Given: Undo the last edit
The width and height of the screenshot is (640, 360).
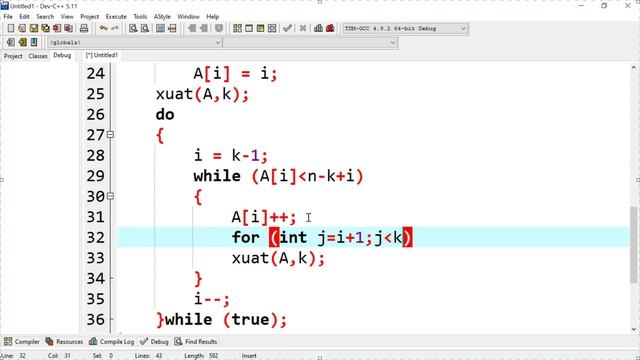Looking at the screenshot, I should [x=103, y=28].
